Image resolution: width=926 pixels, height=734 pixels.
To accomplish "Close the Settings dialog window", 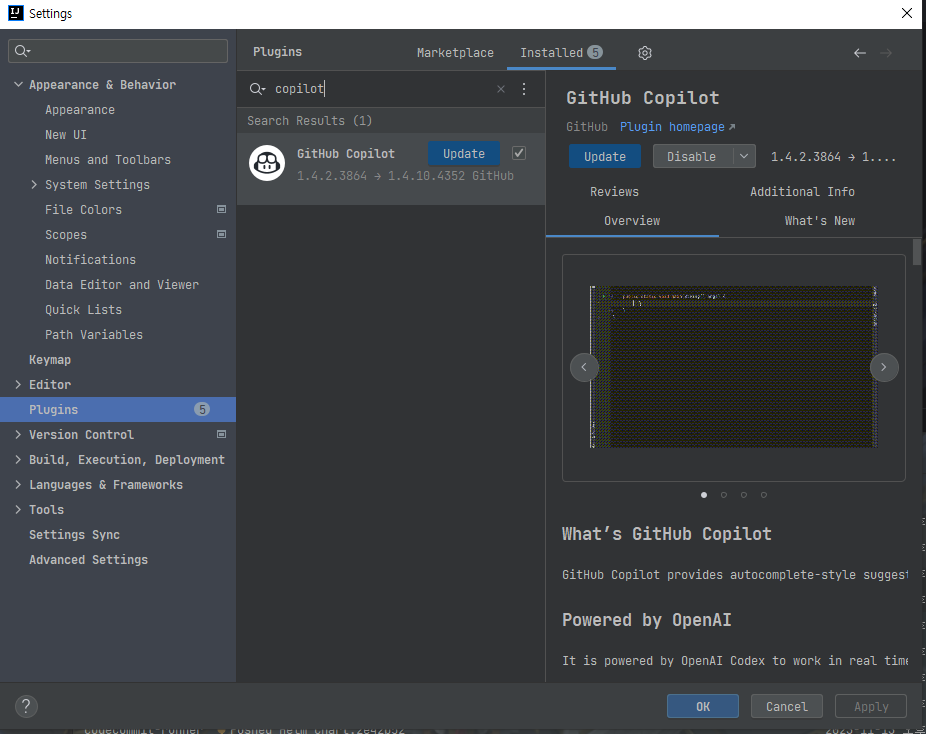I will 907,13.
